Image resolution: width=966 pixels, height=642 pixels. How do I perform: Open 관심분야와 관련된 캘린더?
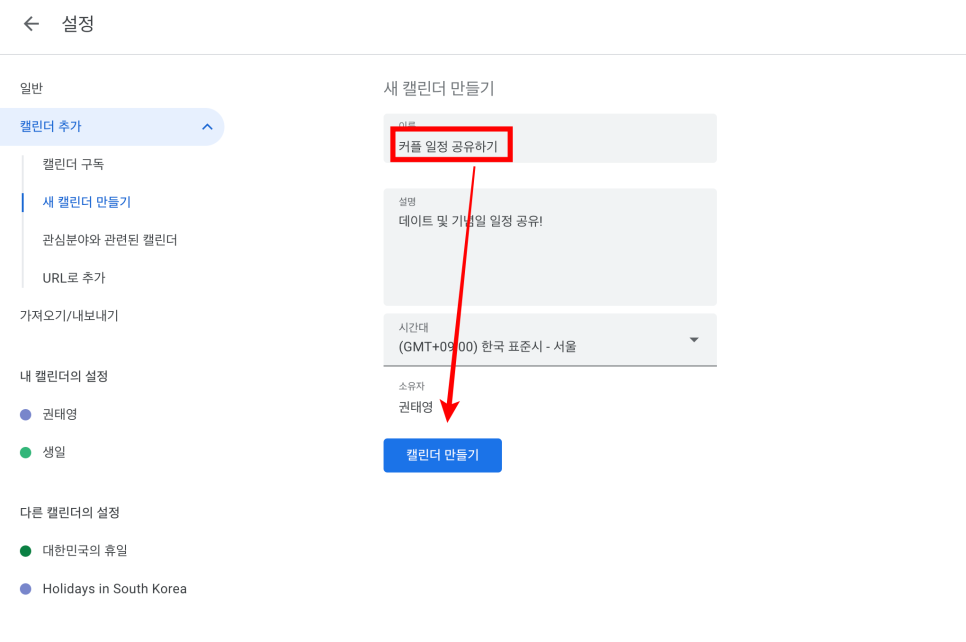(110, 240)
